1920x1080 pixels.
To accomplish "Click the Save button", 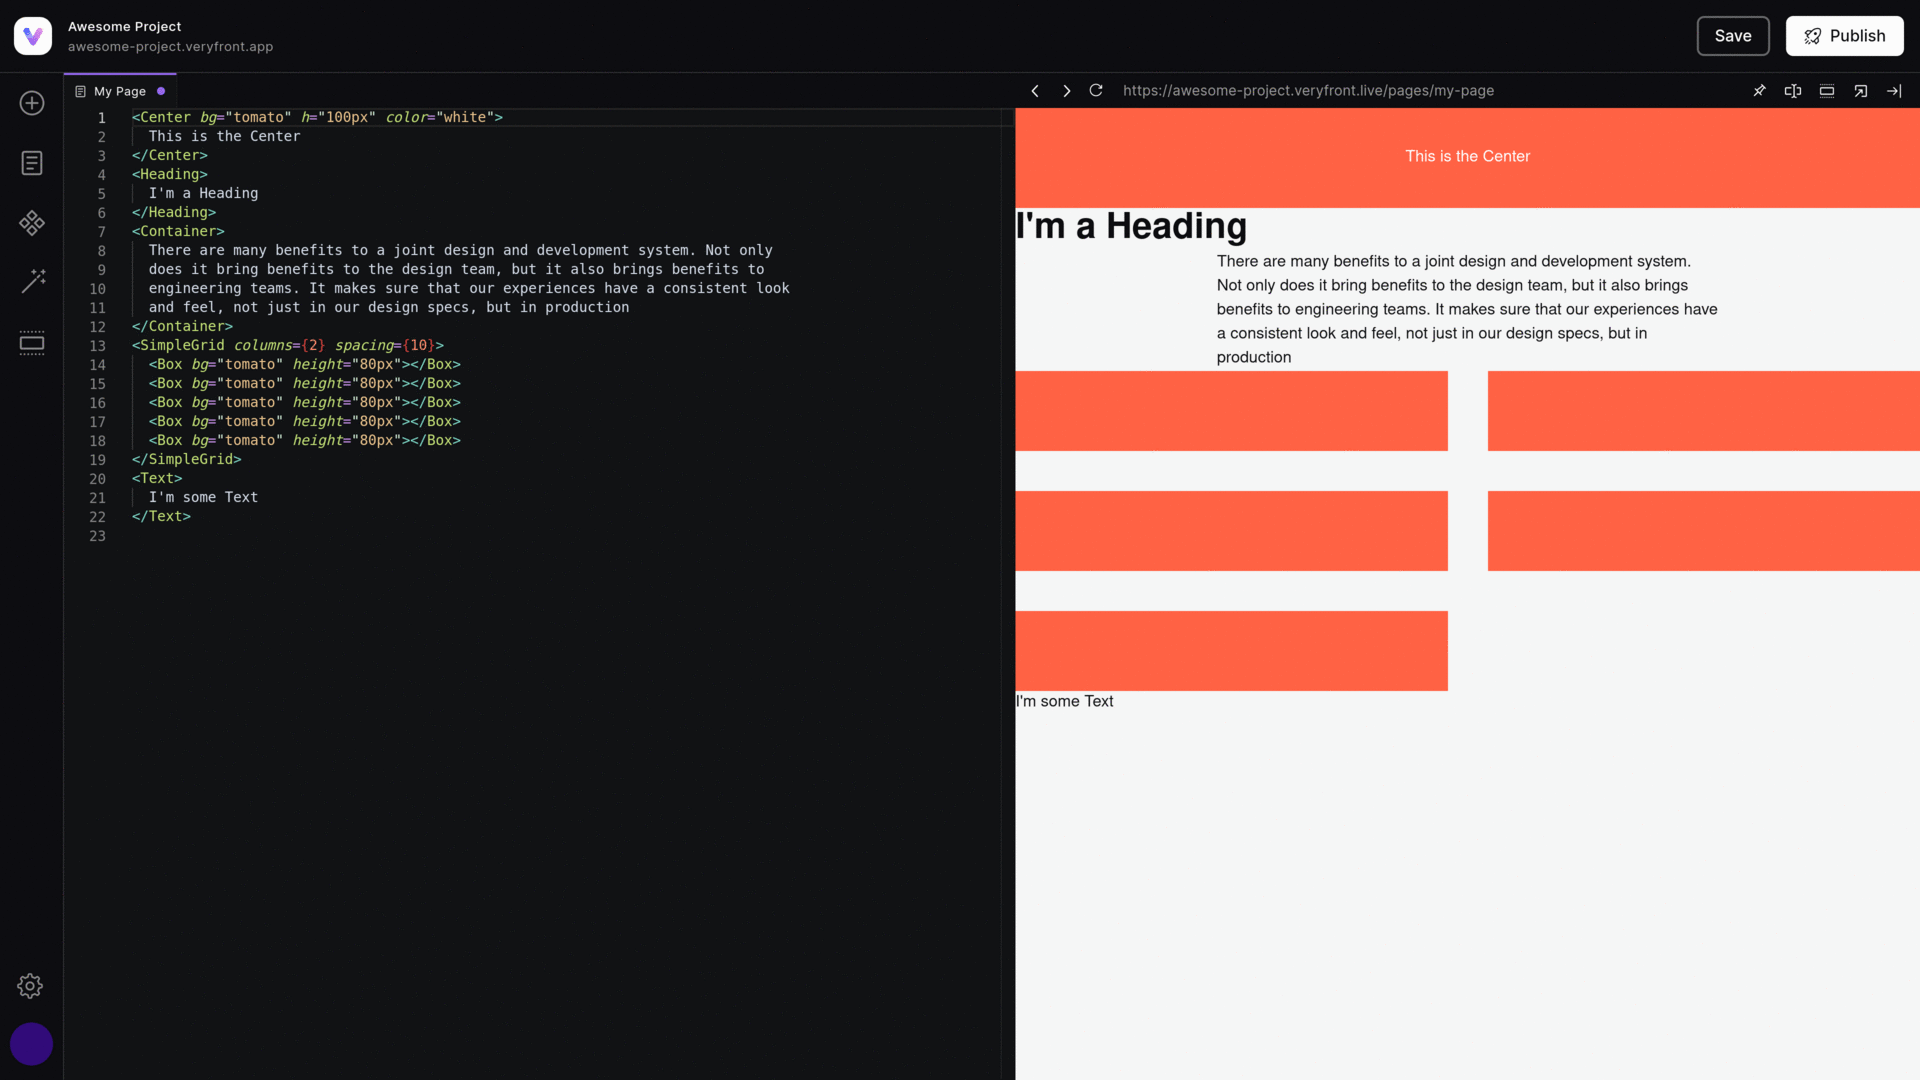I will pyautogui.click(x=1733, y=36).
